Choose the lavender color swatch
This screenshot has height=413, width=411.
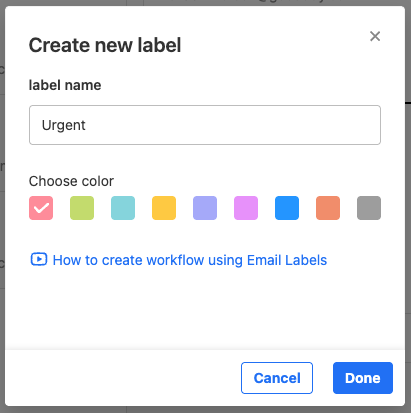(205, 208)
